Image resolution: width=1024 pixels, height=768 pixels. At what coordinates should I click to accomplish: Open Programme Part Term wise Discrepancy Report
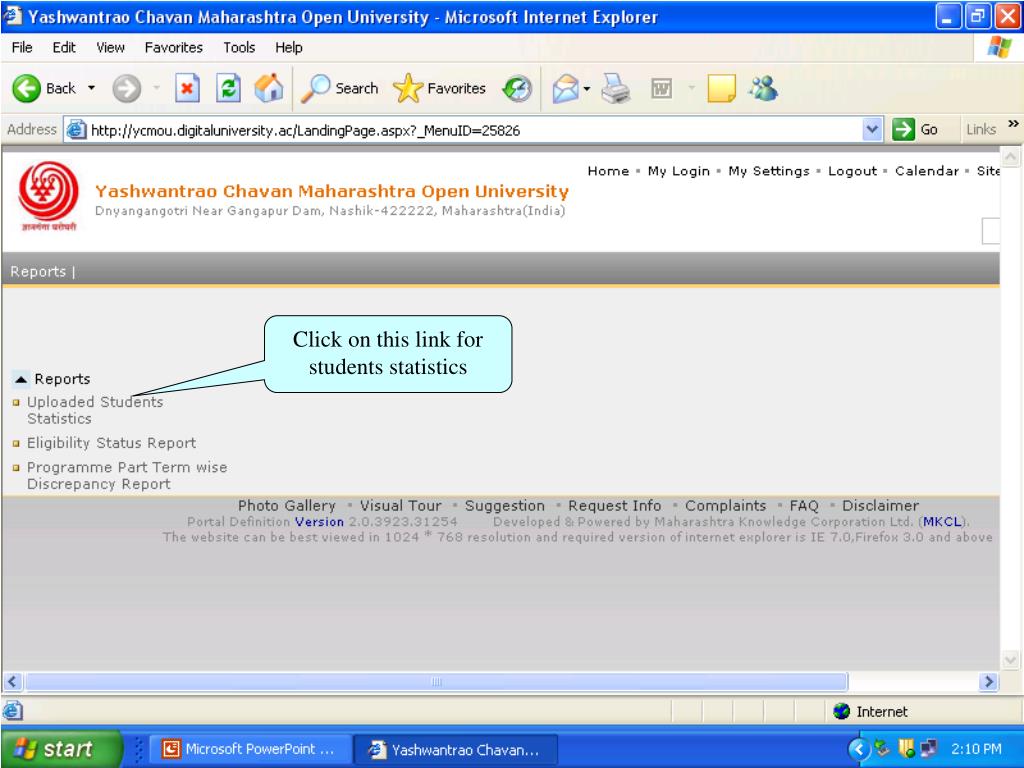127,475
